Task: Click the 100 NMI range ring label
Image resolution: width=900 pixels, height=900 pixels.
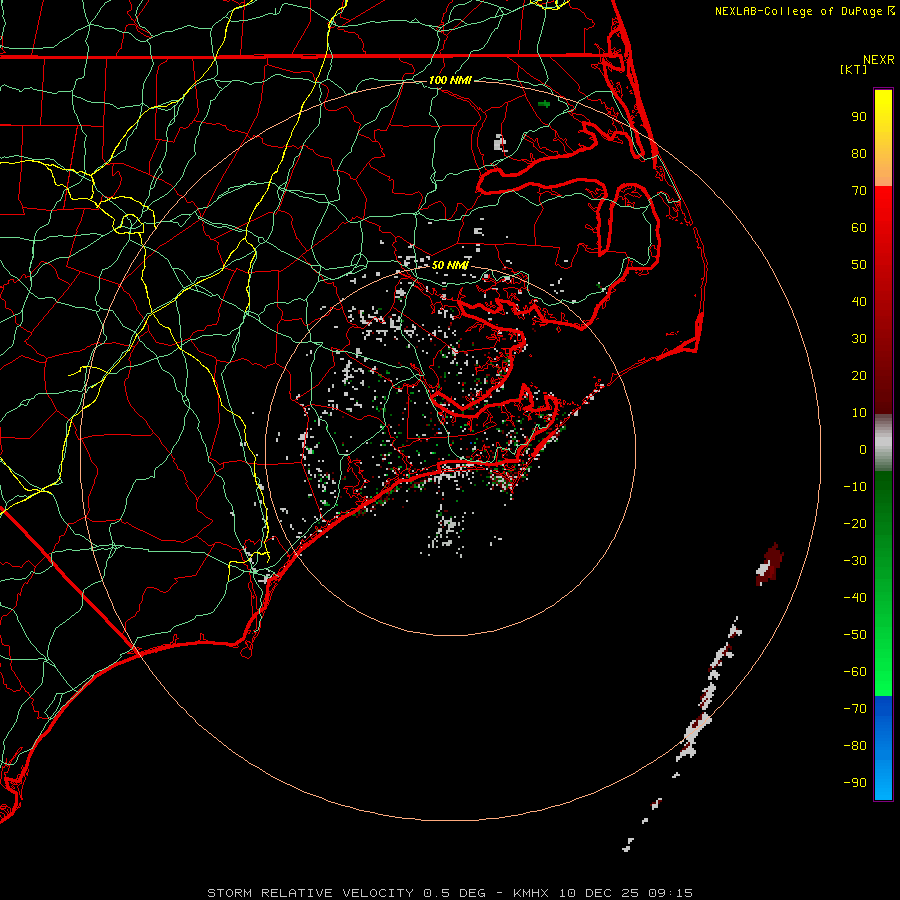Action: [x=450, y=80]
